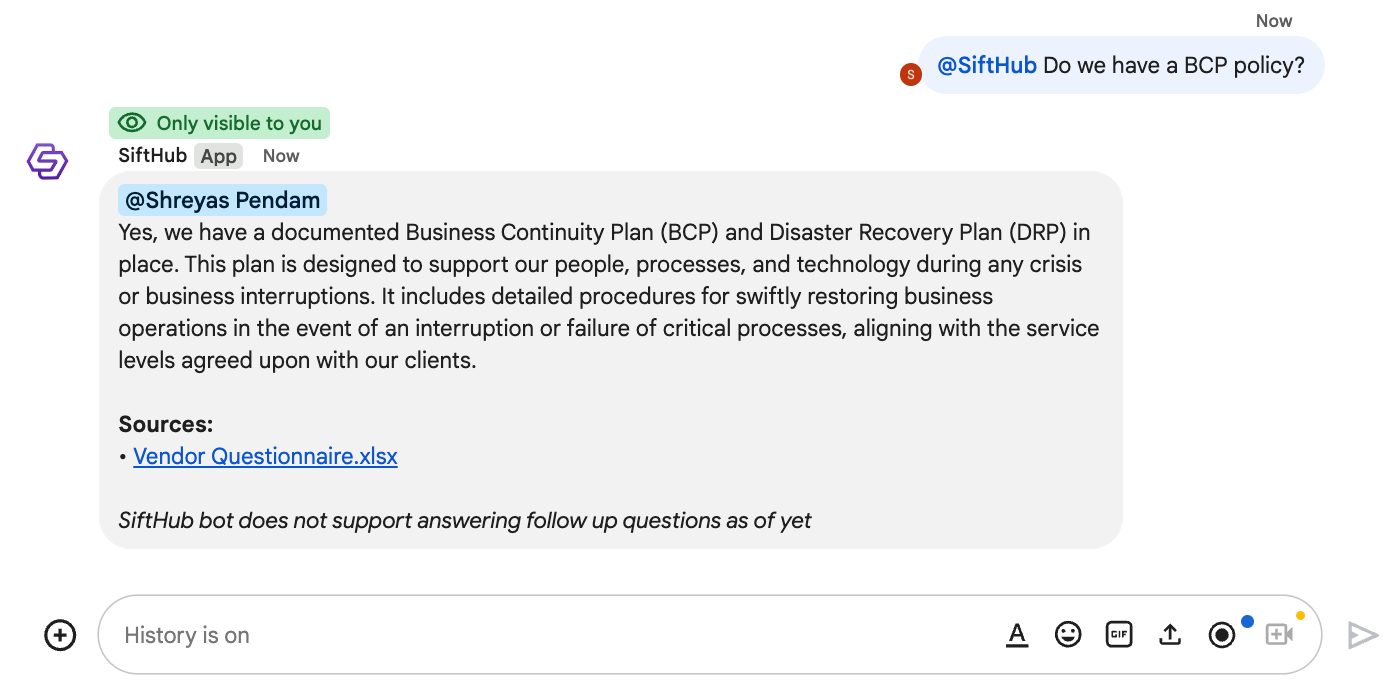Open the GIF picker

(x=1119, y=634)
